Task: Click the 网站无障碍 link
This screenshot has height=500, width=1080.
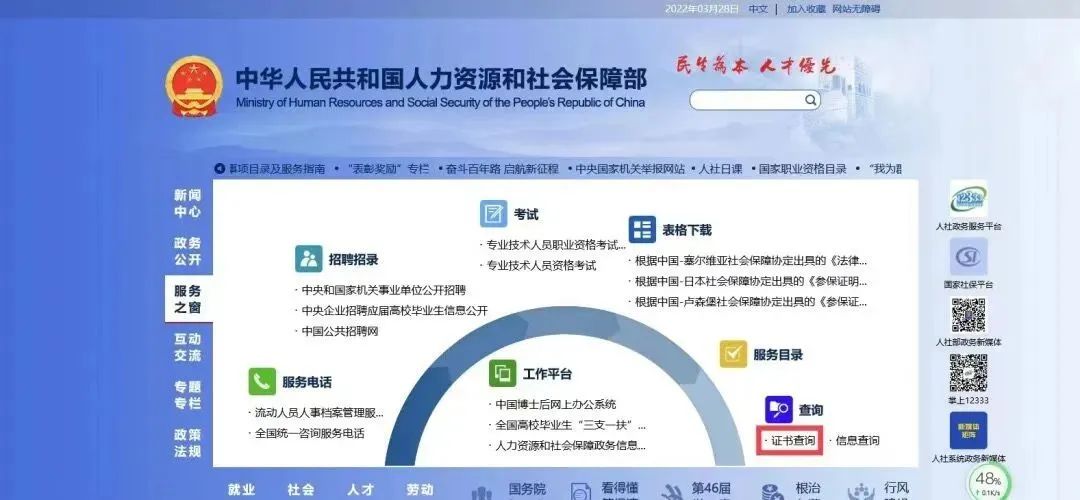Action: [856, 9]
